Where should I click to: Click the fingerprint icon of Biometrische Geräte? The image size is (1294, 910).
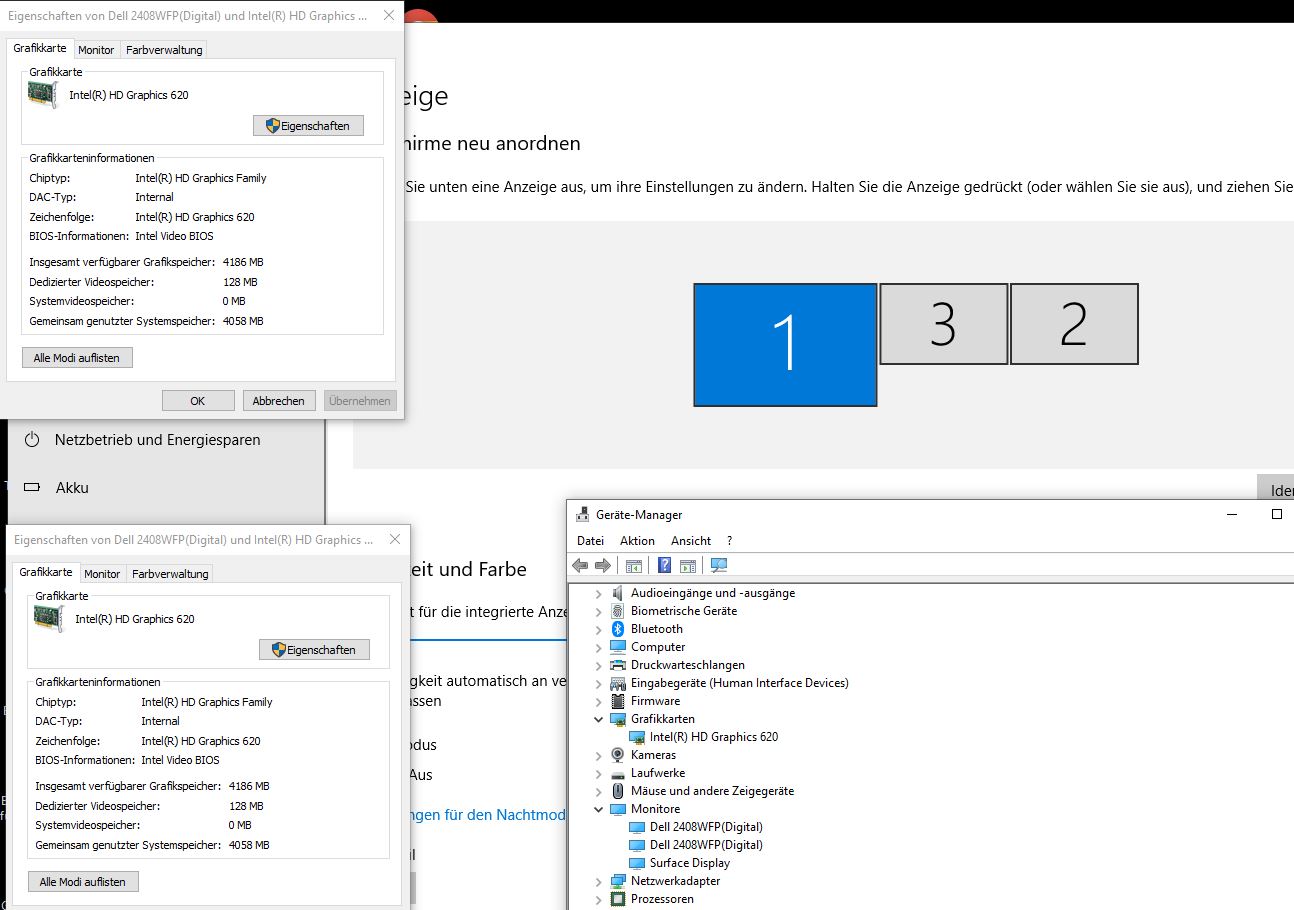tap(618, 611)
